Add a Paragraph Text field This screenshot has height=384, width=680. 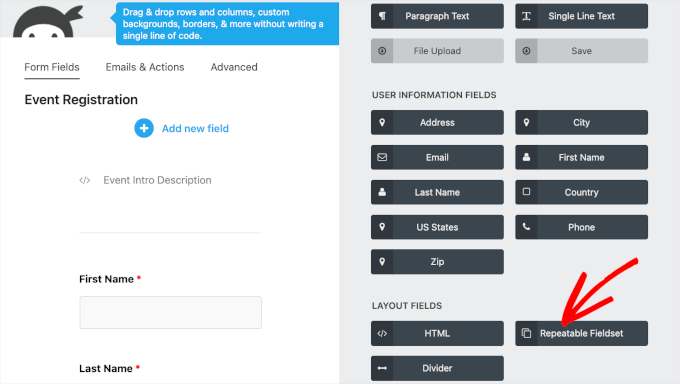(437, 16)
